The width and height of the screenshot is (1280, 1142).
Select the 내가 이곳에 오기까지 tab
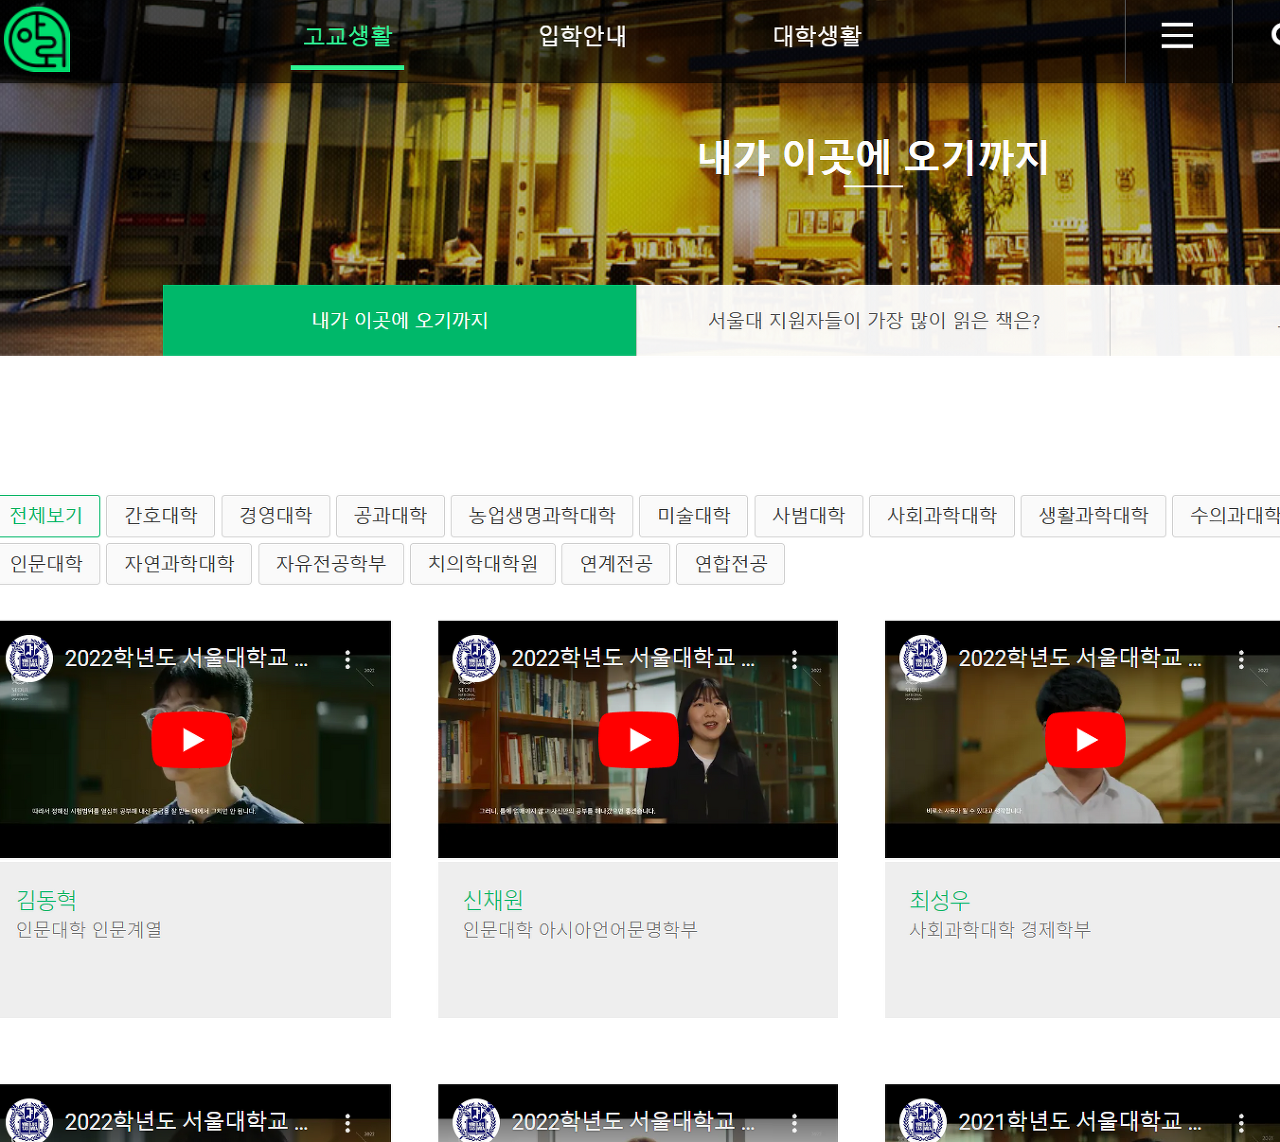pos(400,320)
